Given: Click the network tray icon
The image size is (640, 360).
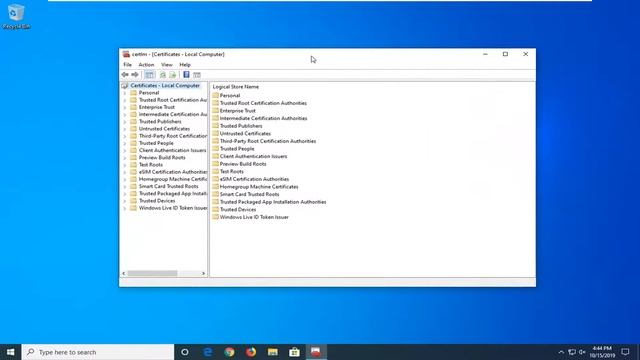Looking at the screenshot, I should (x=572, y=352).
